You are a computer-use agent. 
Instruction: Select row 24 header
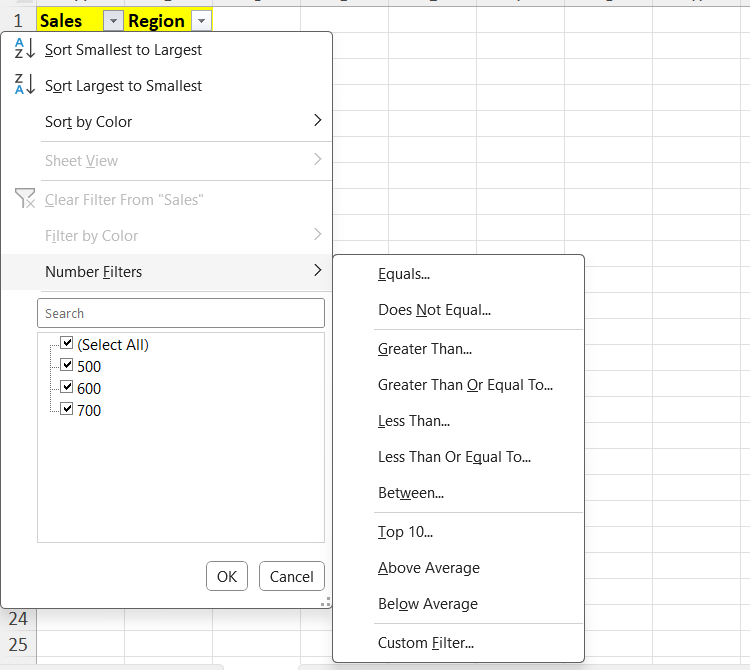(x=18, y=619)
